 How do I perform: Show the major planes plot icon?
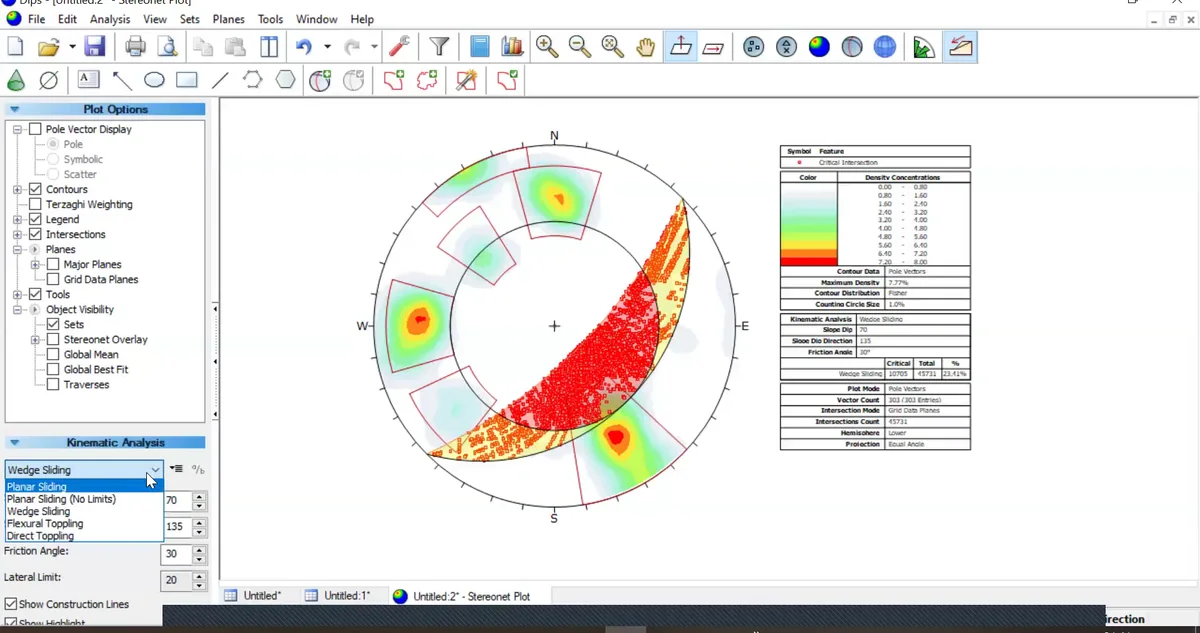852,46
